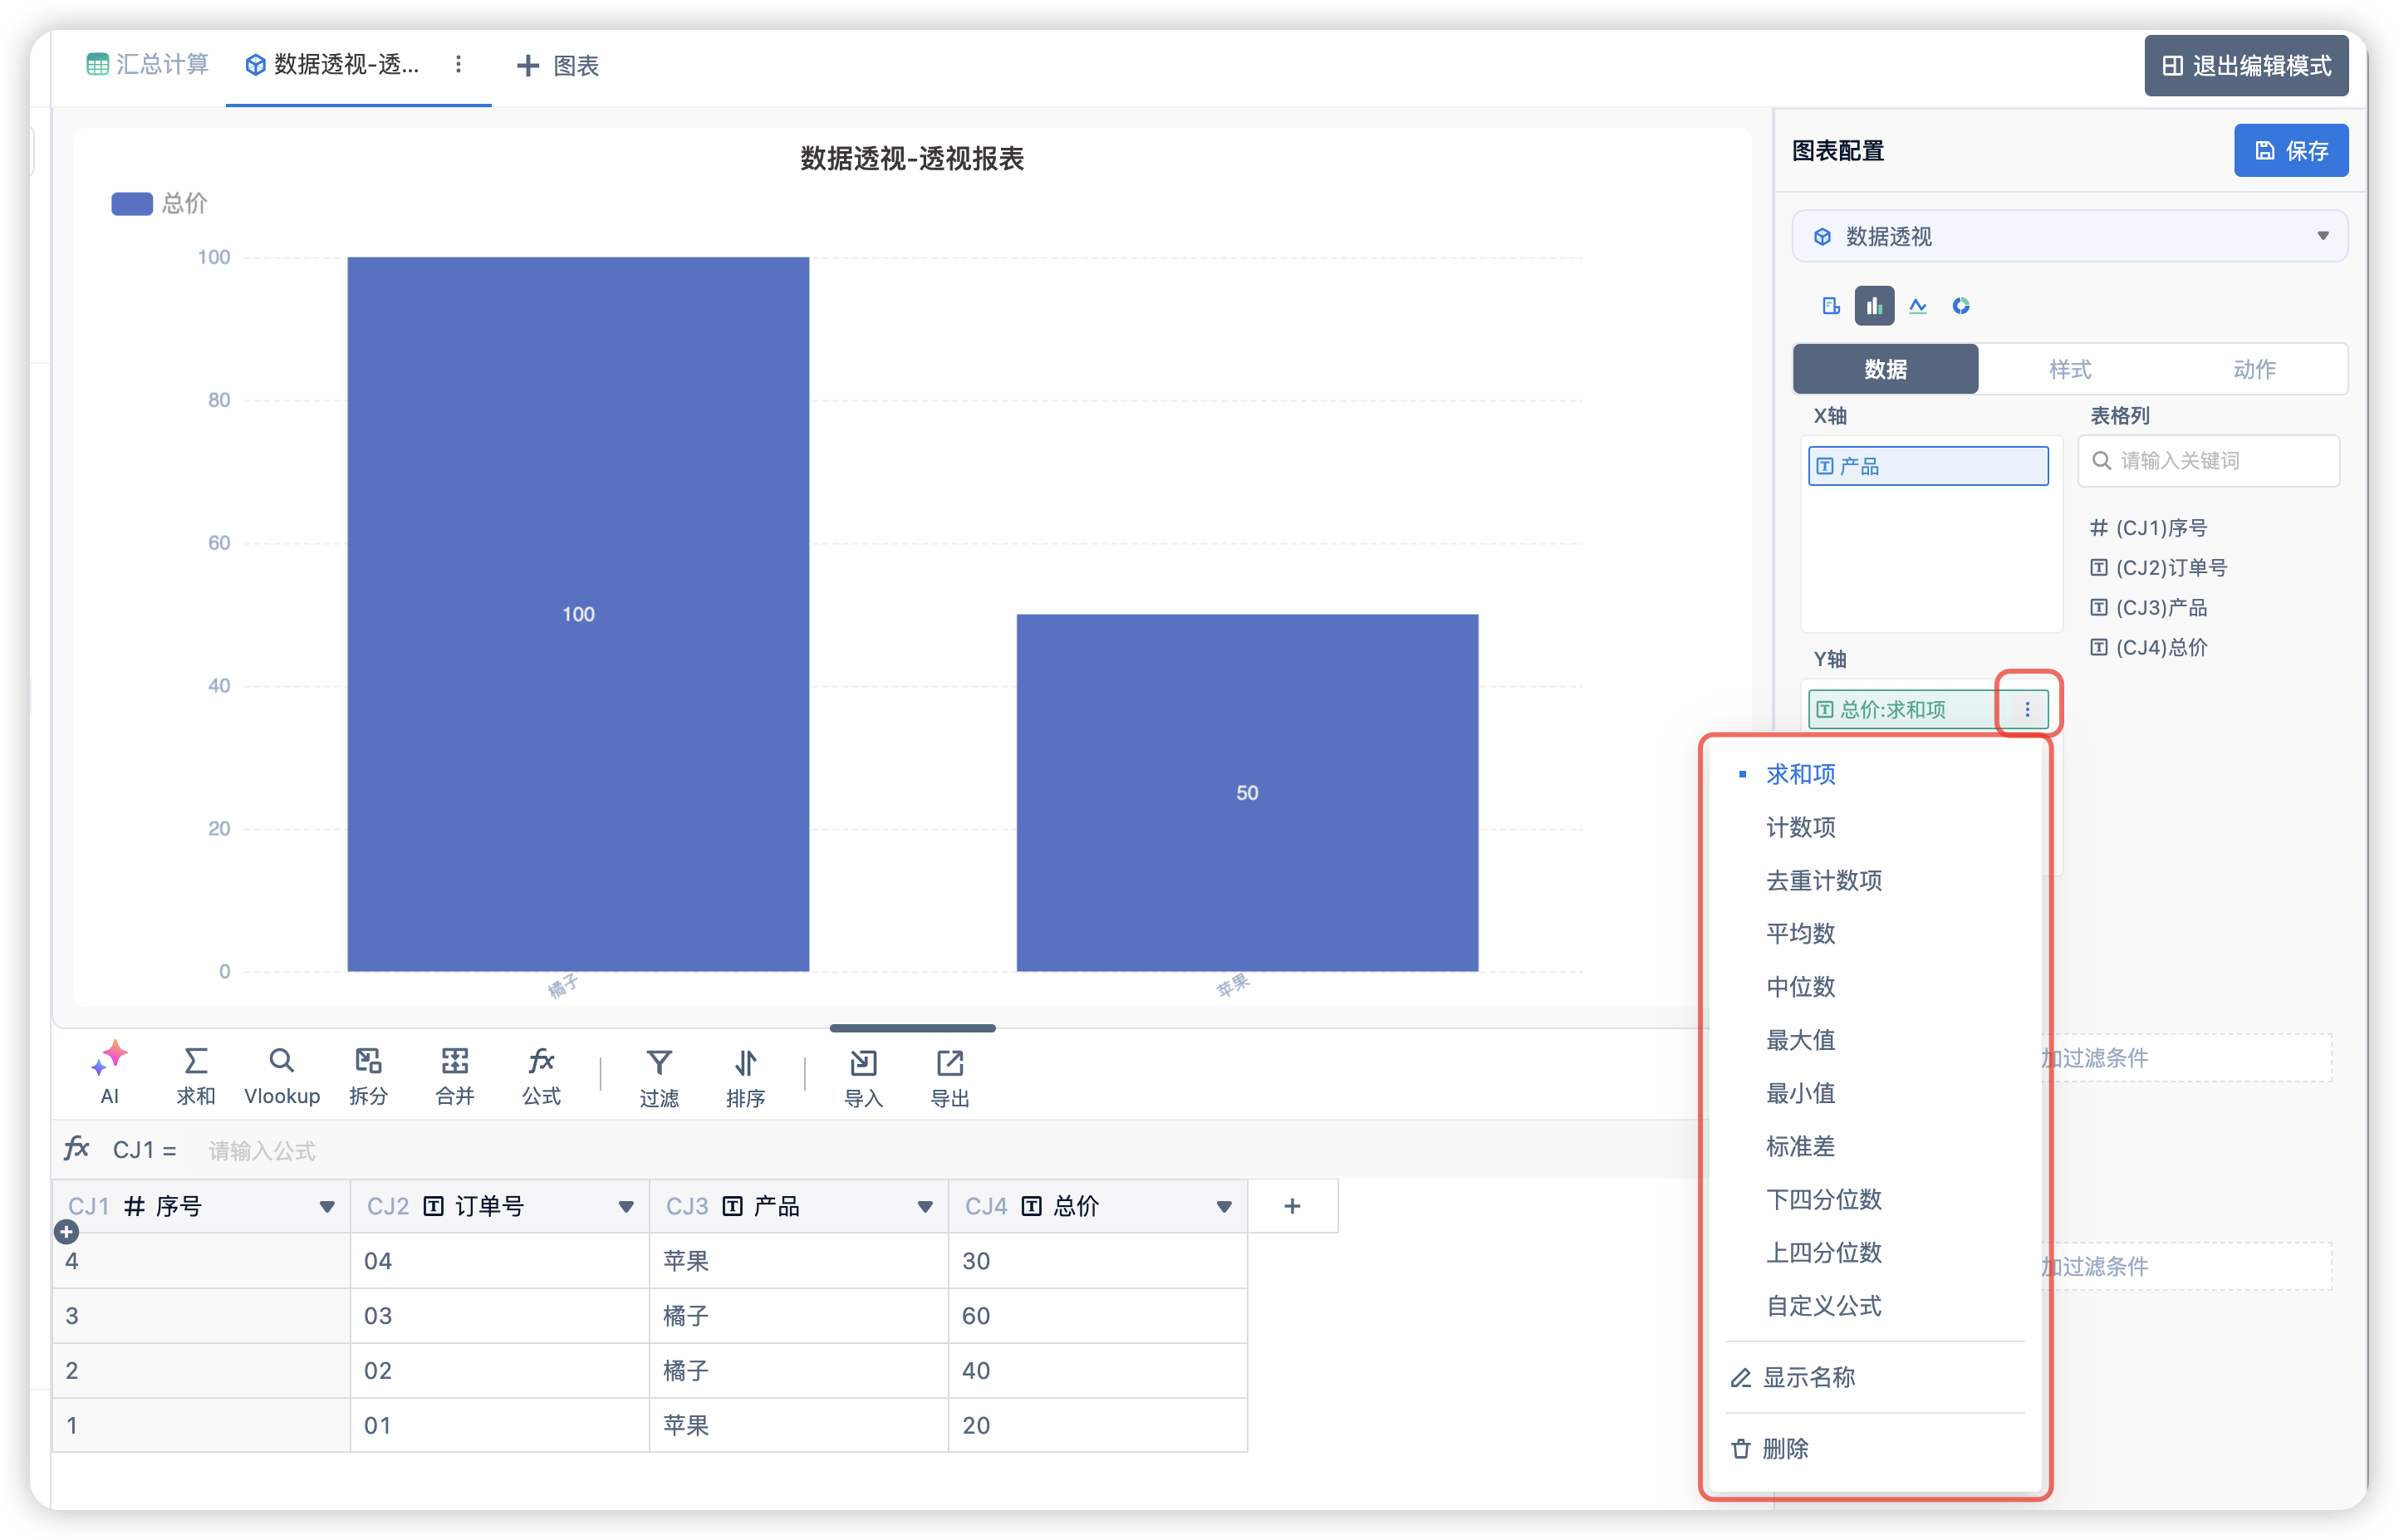This screenshot has width=2399, height=1540.
Task: Open the CJ3 产品 column dropdown
Action: tap(925, 1207)
